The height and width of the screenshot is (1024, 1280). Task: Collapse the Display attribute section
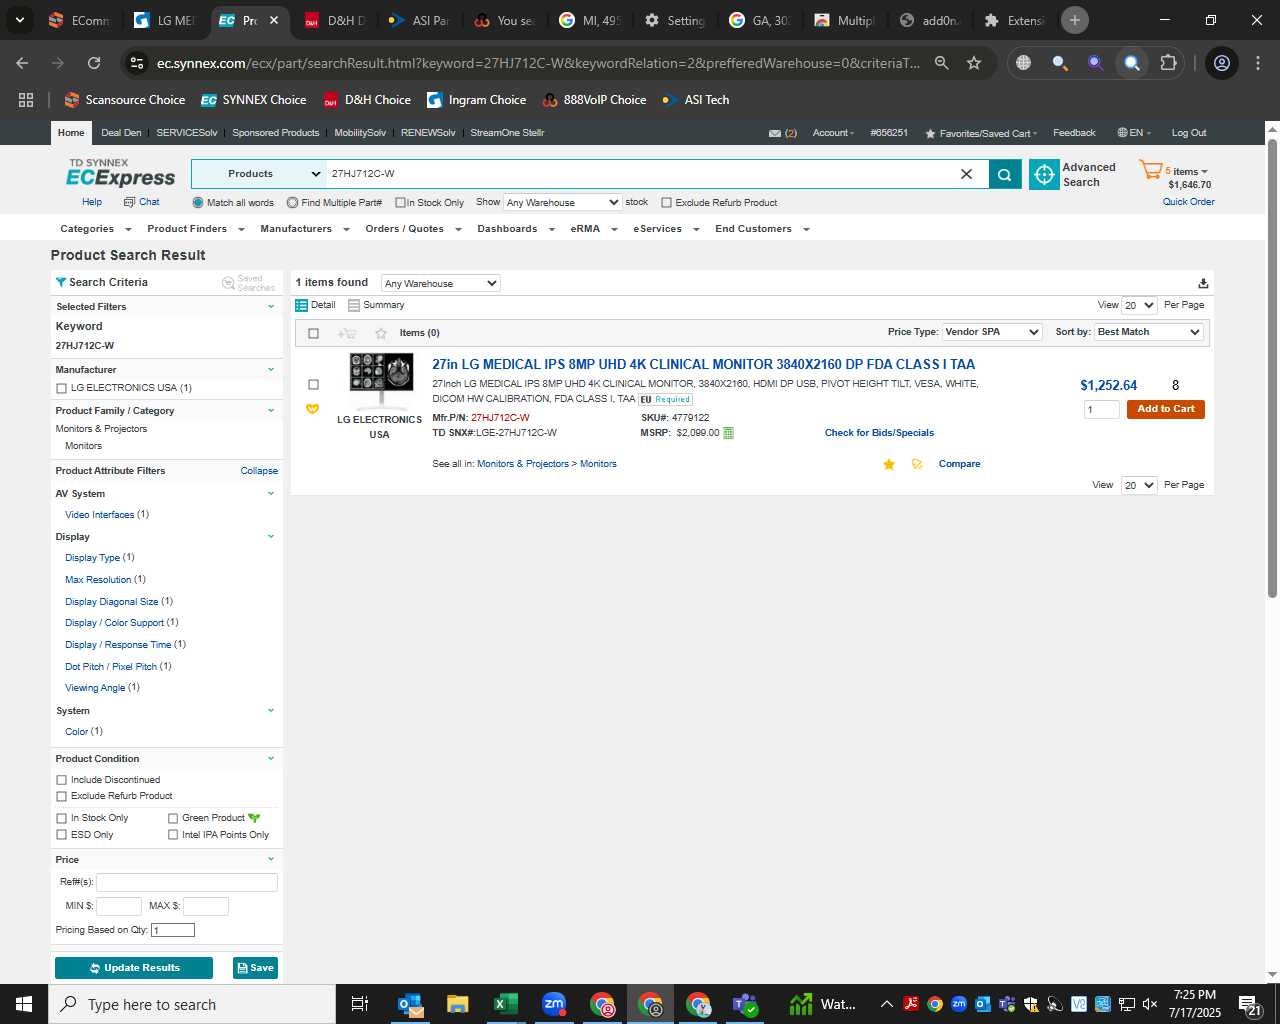(270, 537)
